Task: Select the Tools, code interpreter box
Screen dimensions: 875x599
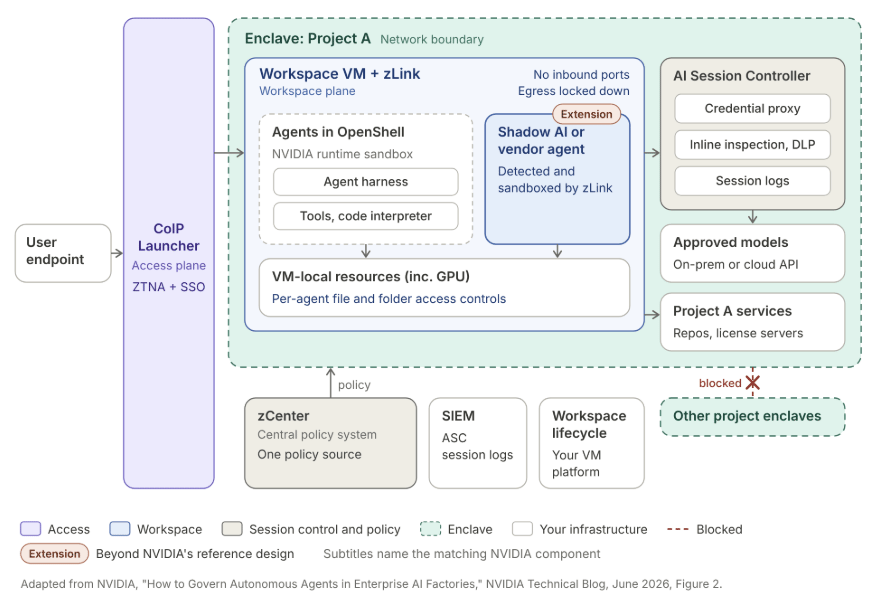Action: coord(366,216)
